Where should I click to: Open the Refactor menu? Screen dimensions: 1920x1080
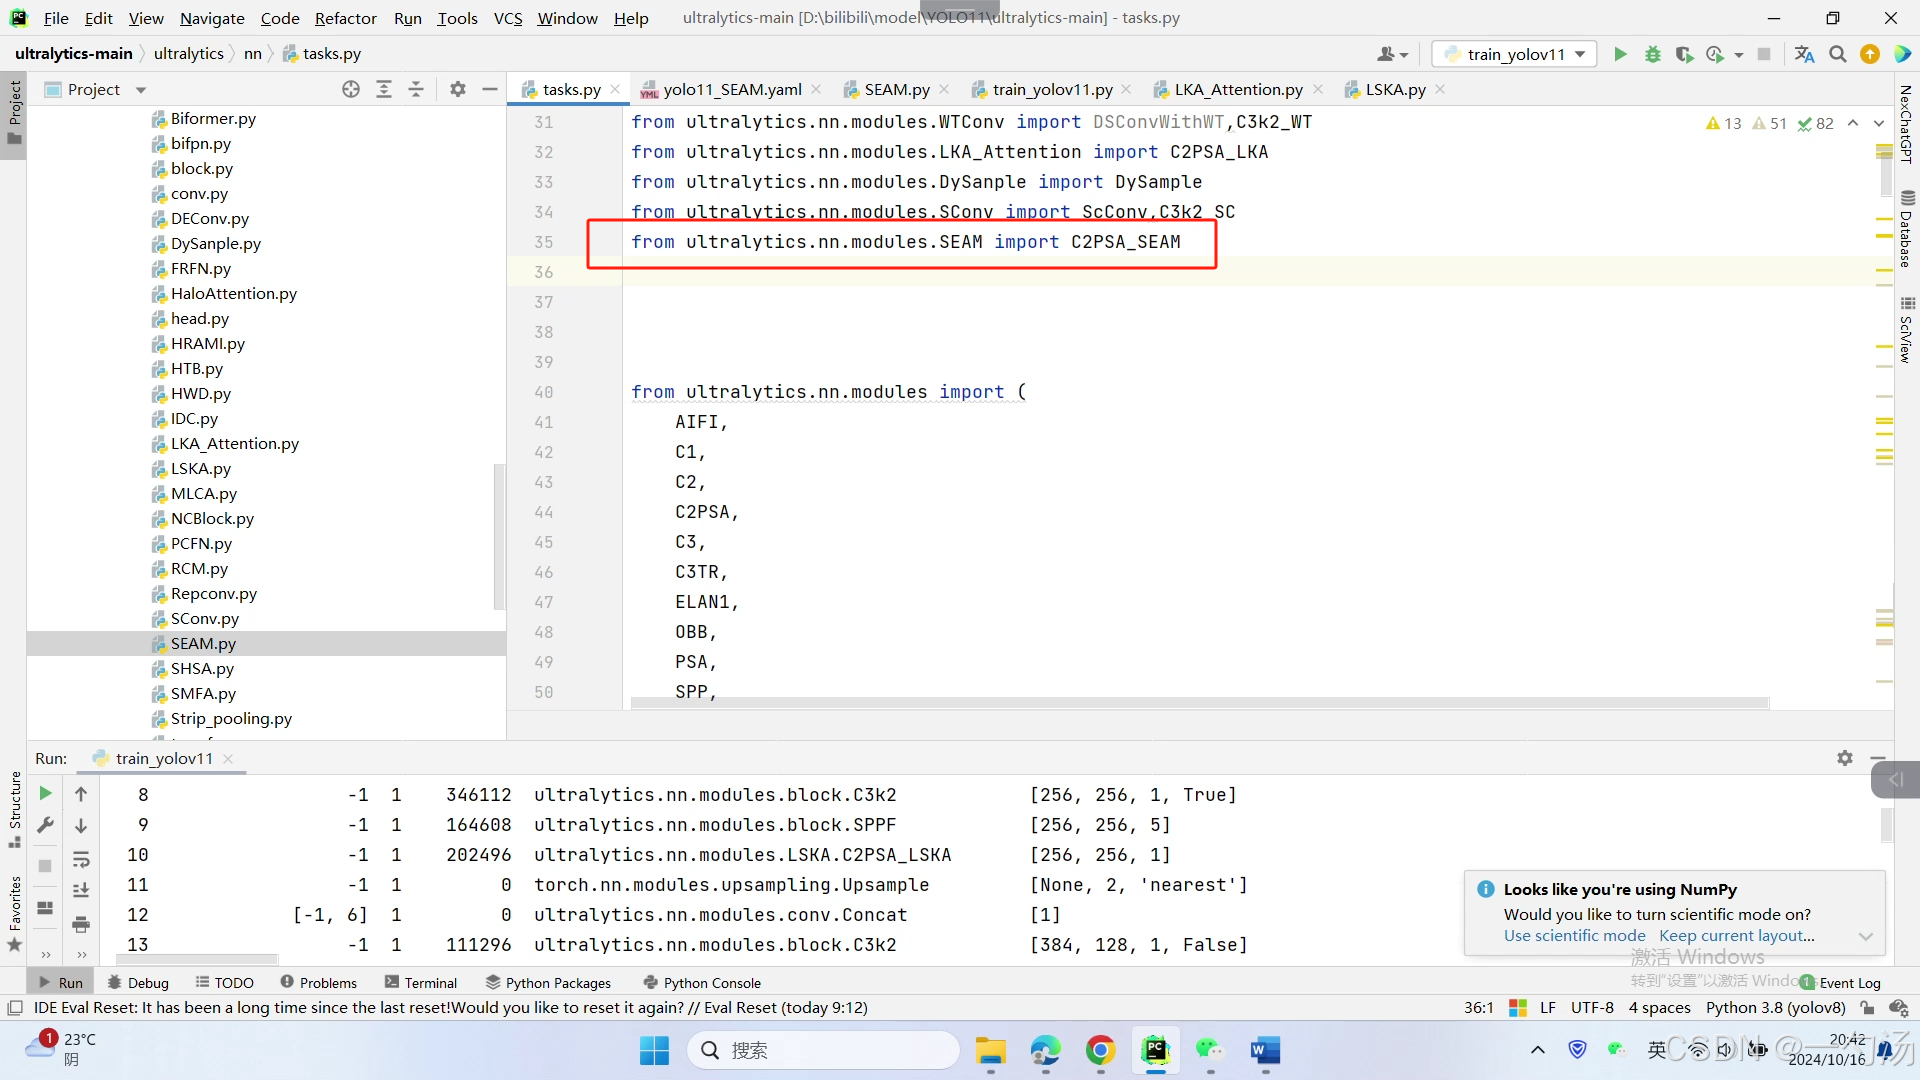coord(345,18)
